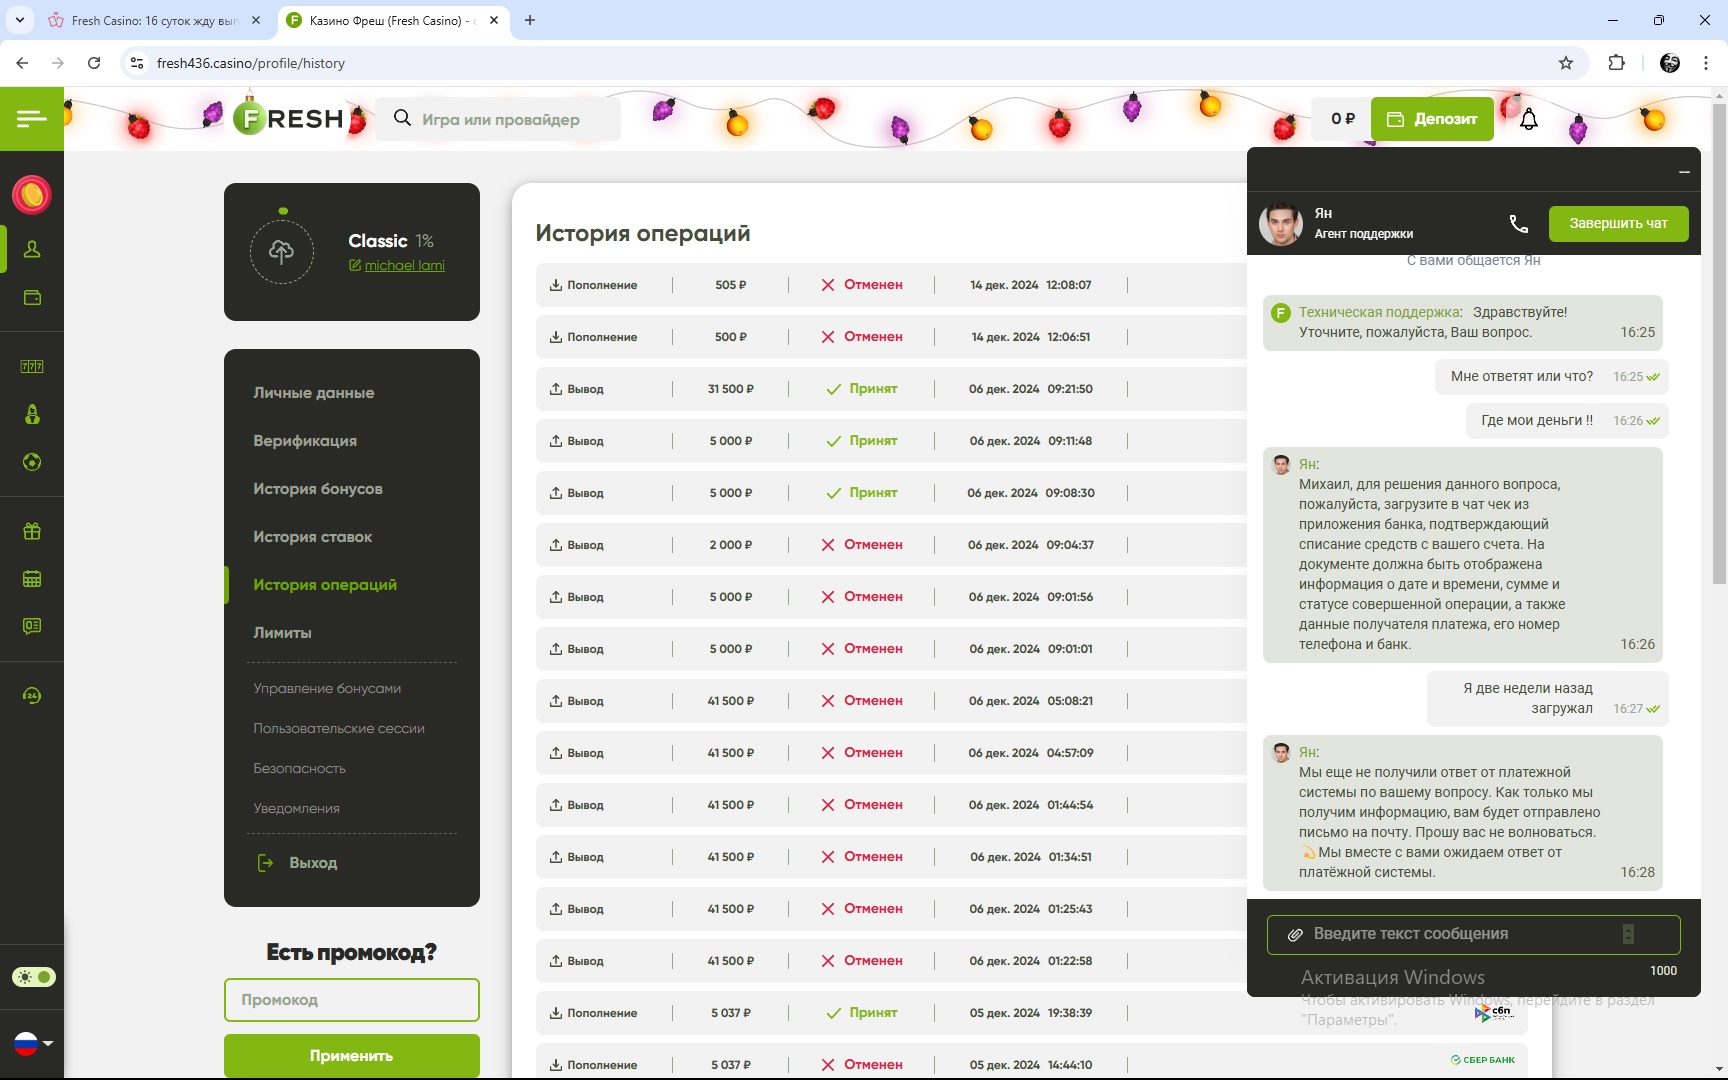Click Завершить чат button
The width and height of the screenshot is (1728, 1080).
pos(1618,224)
